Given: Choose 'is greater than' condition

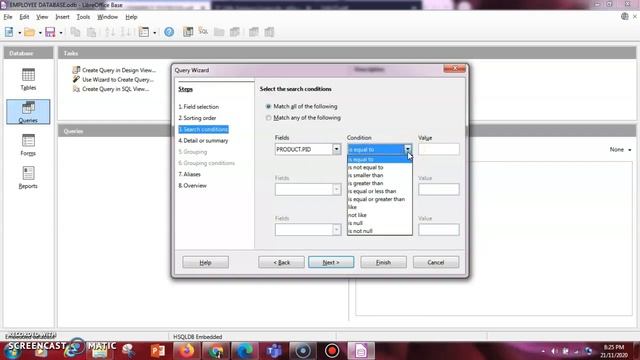Looking at the screenshot, I should click(380, 183).
